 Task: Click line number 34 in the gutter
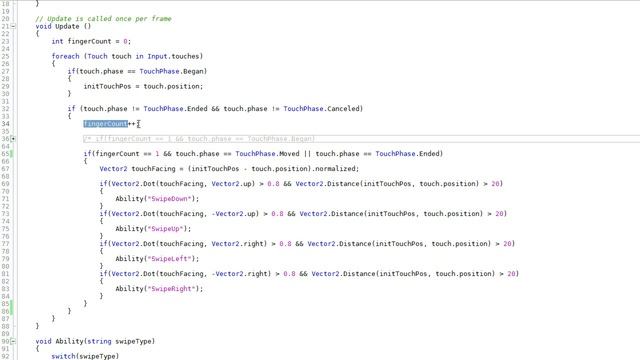click(5, 124)
